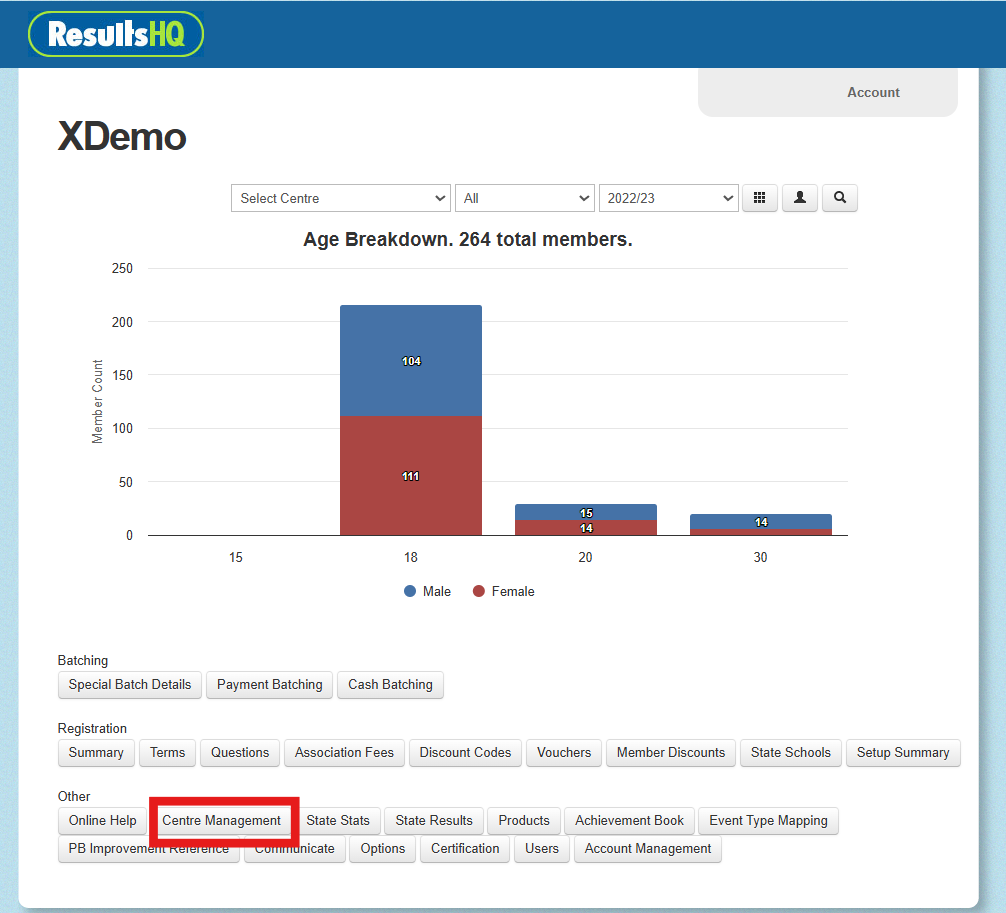Open the registration Summary button
This screenshot has height=913, width=1006.
(96, 753)
